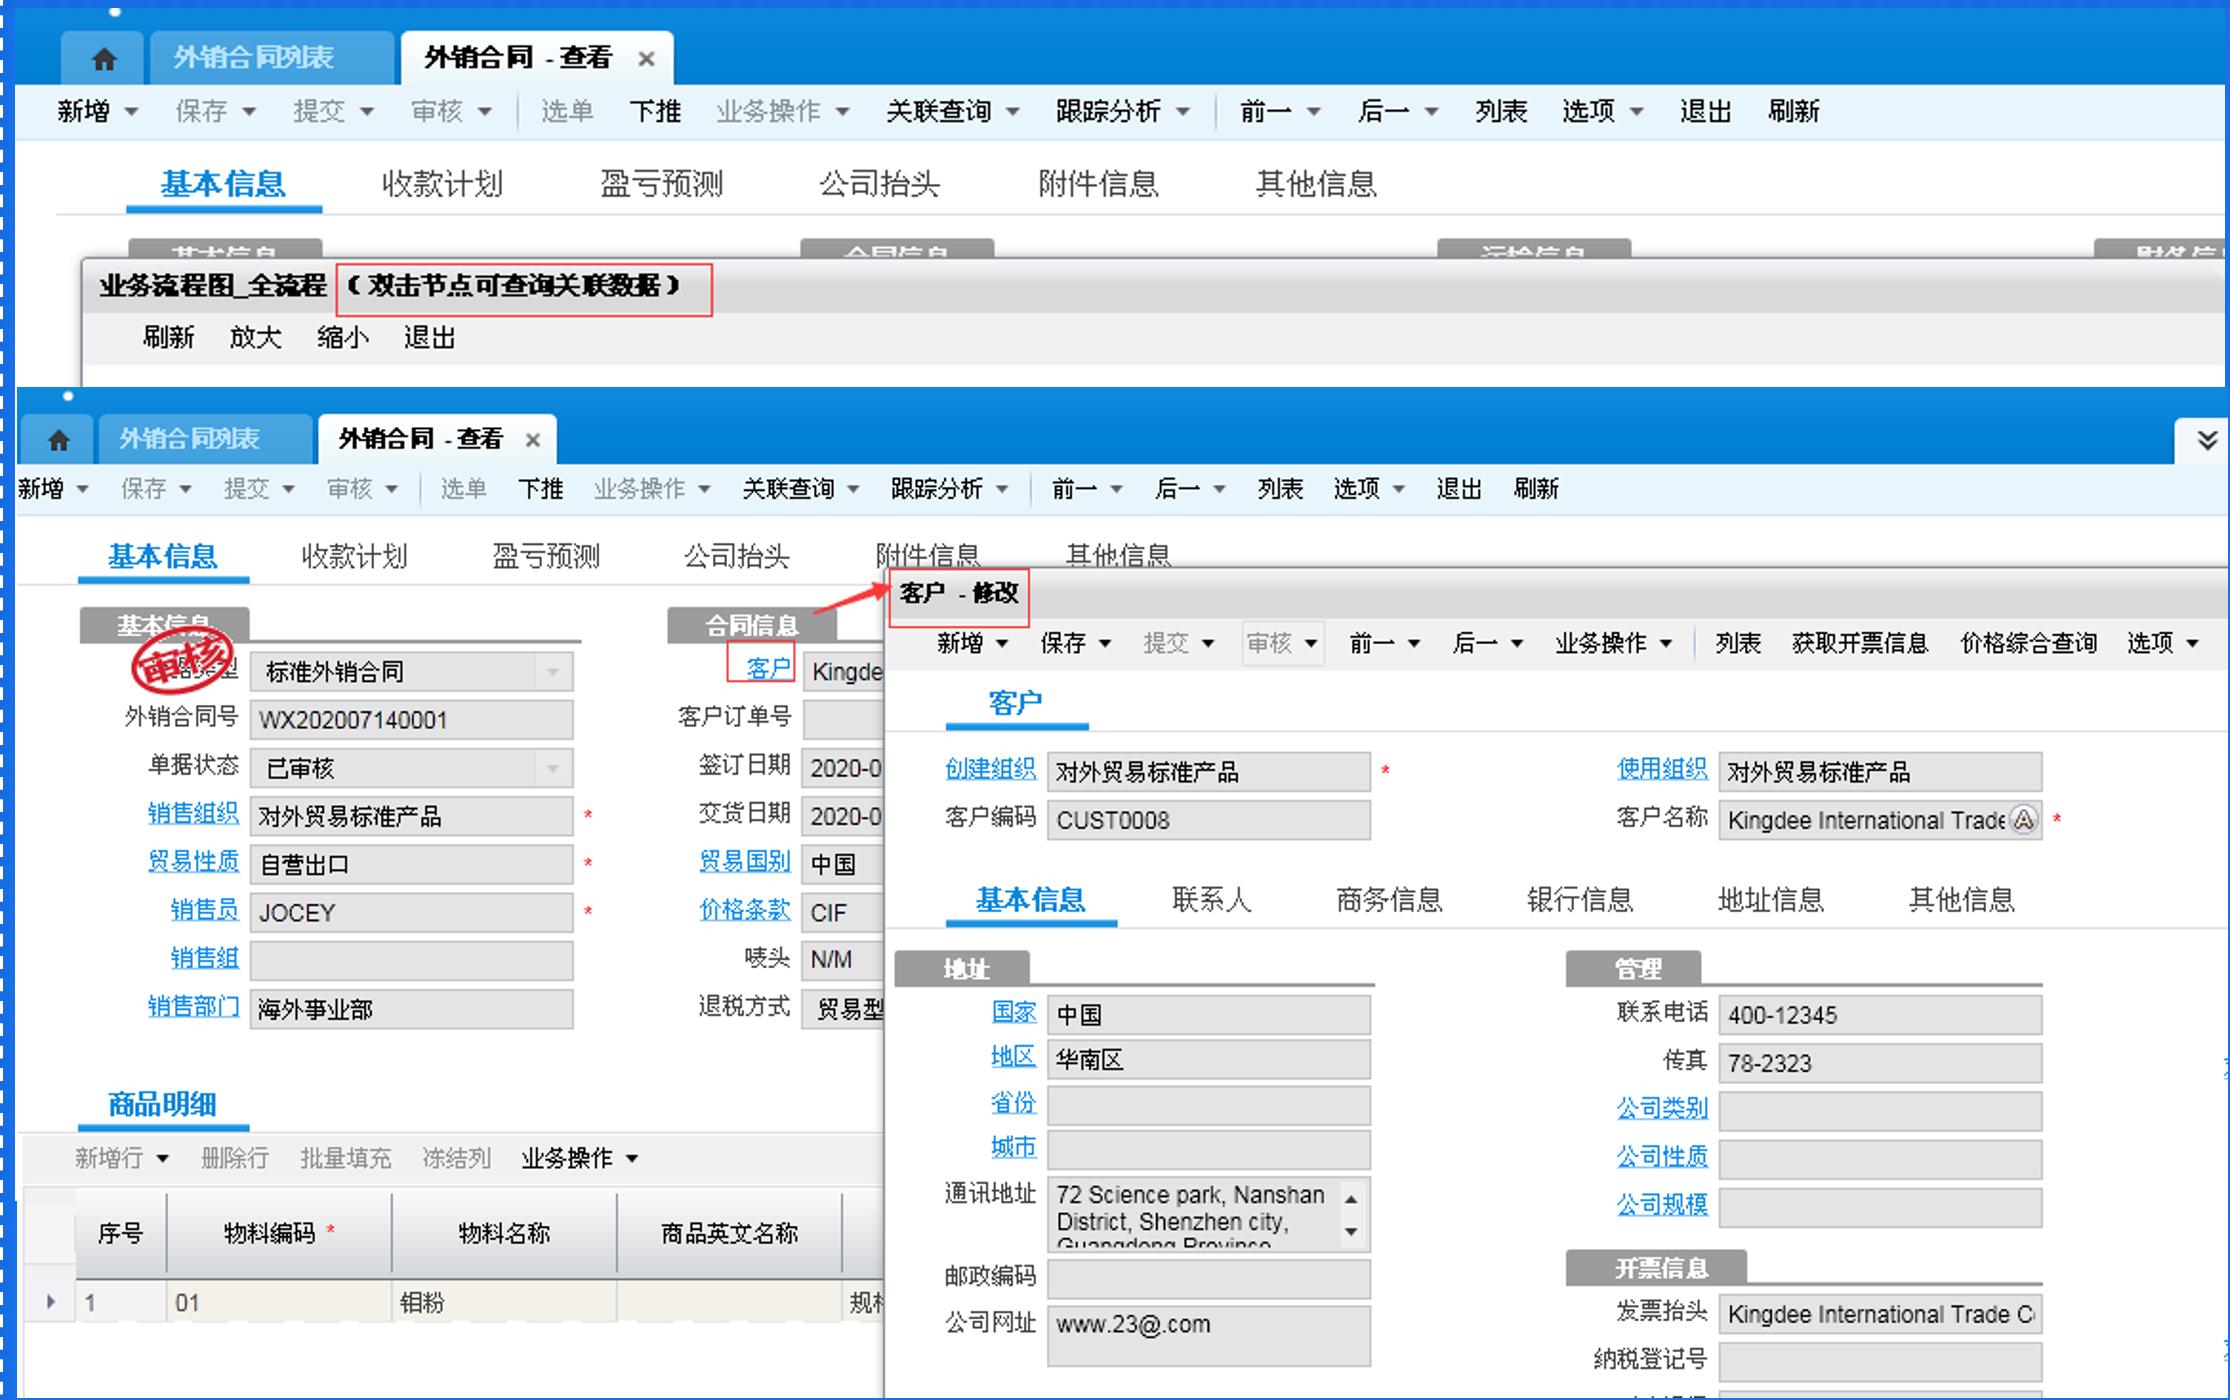Click the 公司规模 link in the 管理 section

coord(1662,1205)
